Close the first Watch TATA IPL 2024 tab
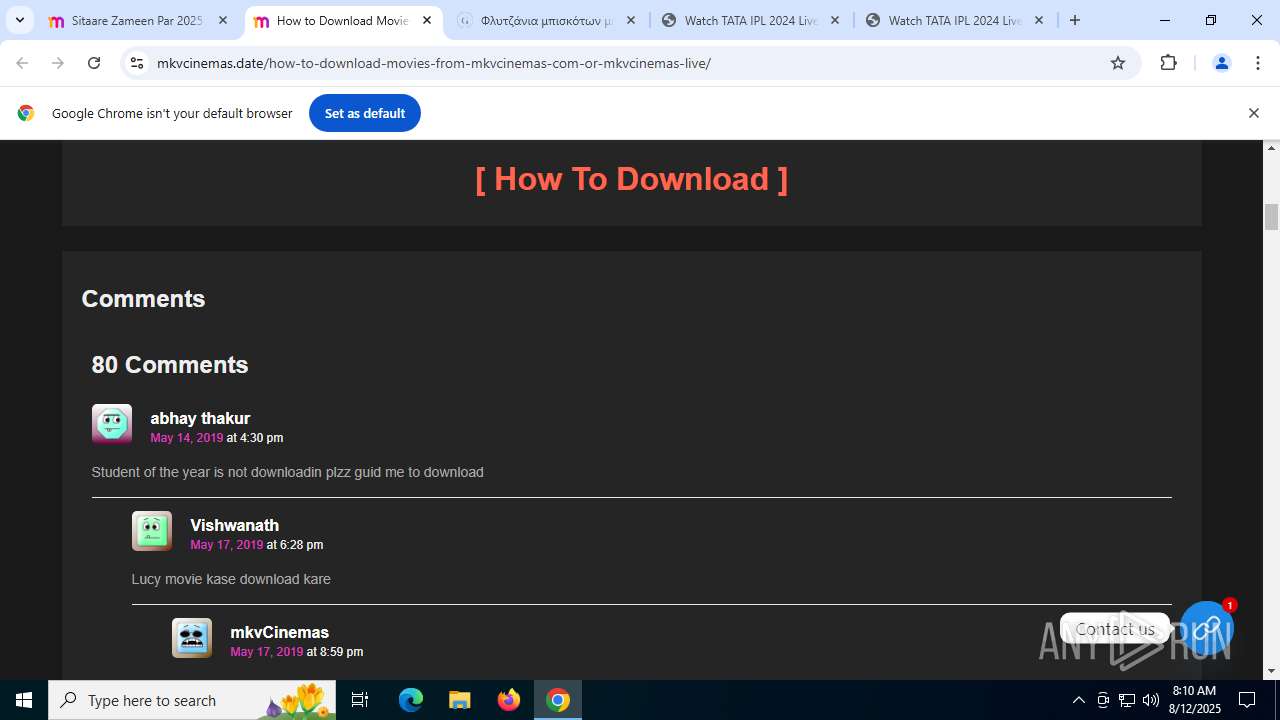 tap(835, 20)
